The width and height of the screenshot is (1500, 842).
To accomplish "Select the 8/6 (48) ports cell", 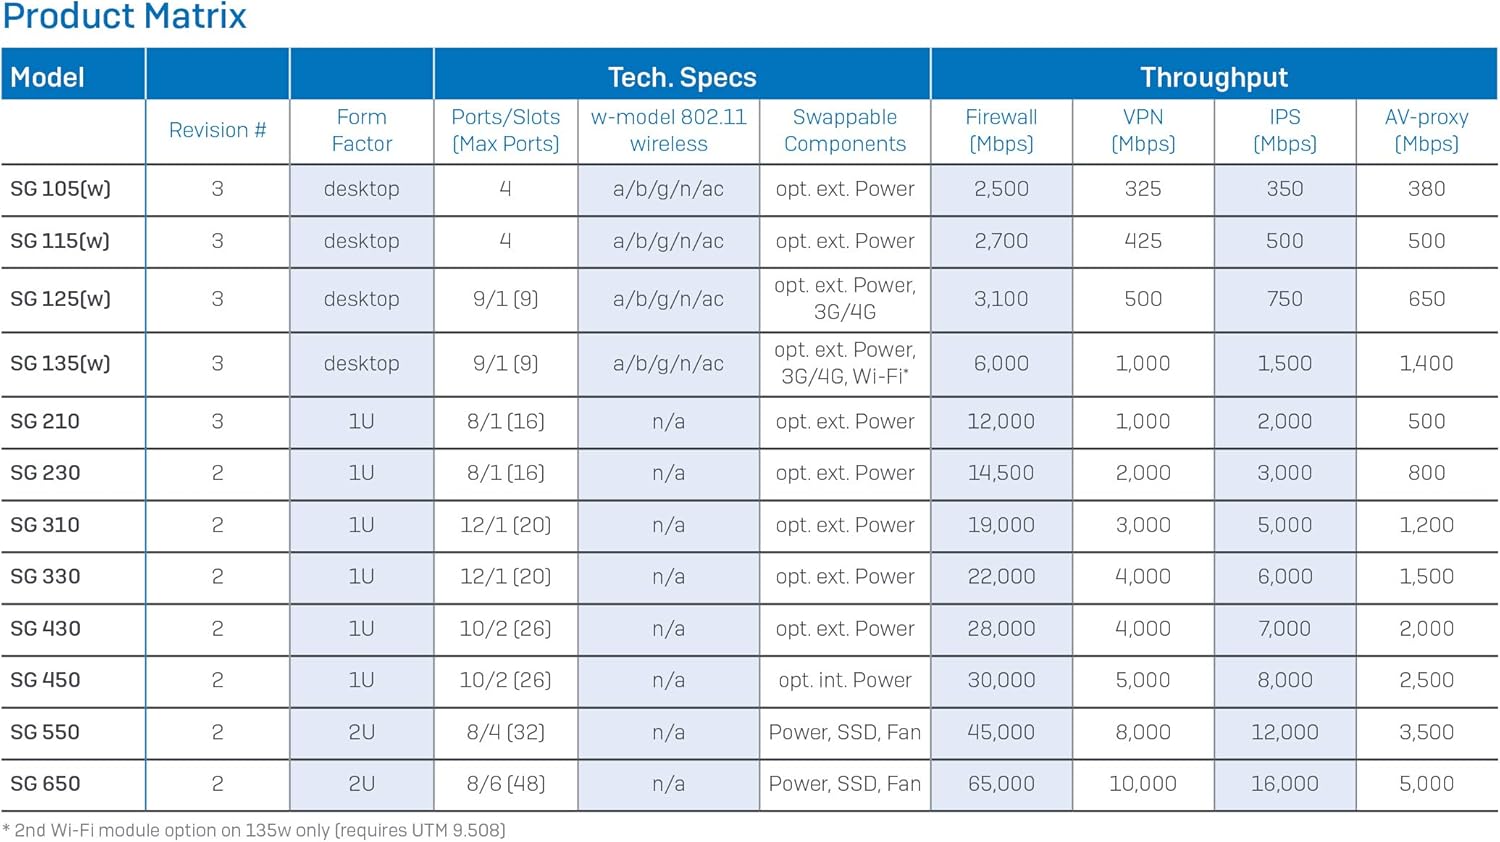I will (505, 784).
